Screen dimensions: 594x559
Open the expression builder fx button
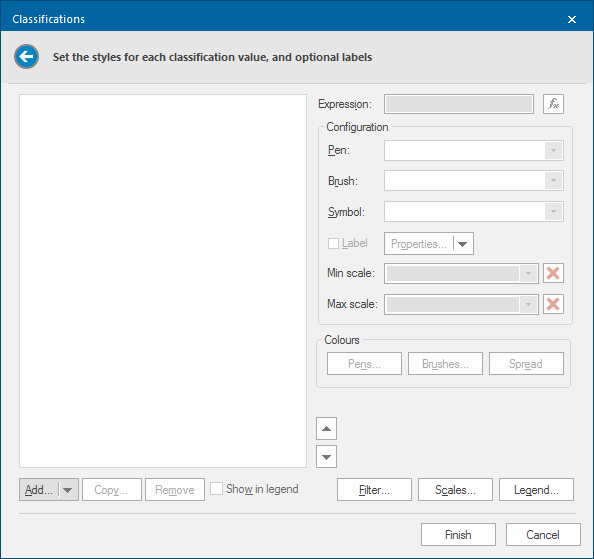[x=553, y=104]
